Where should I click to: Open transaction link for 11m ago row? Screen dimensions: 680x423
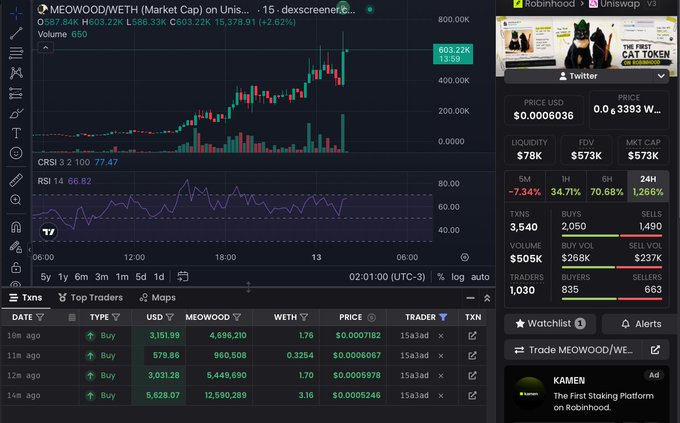pyautogui.click(x=472, y=355)
